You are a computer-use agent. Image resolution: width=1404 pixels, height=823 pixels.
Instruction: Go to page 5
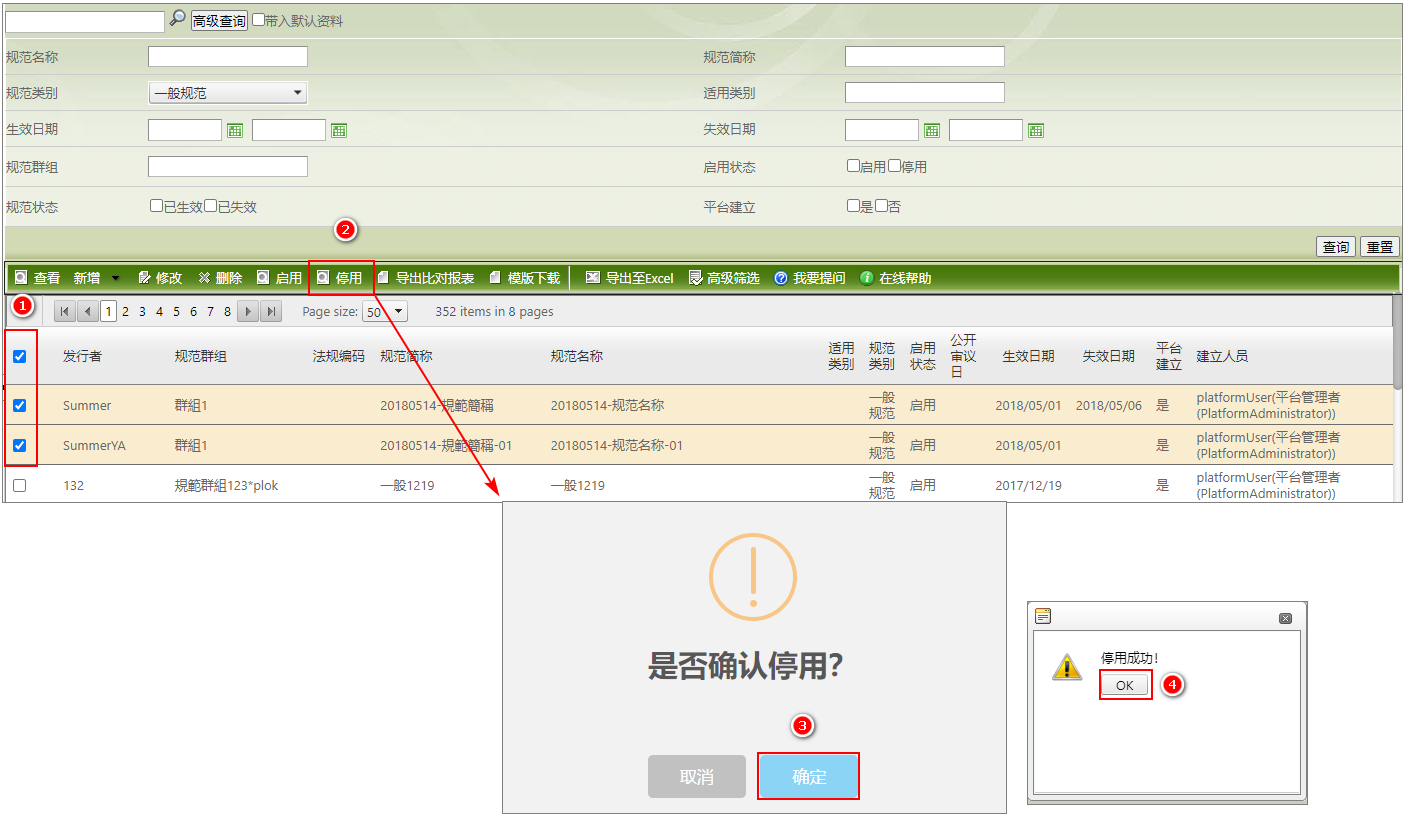(176, 312)
